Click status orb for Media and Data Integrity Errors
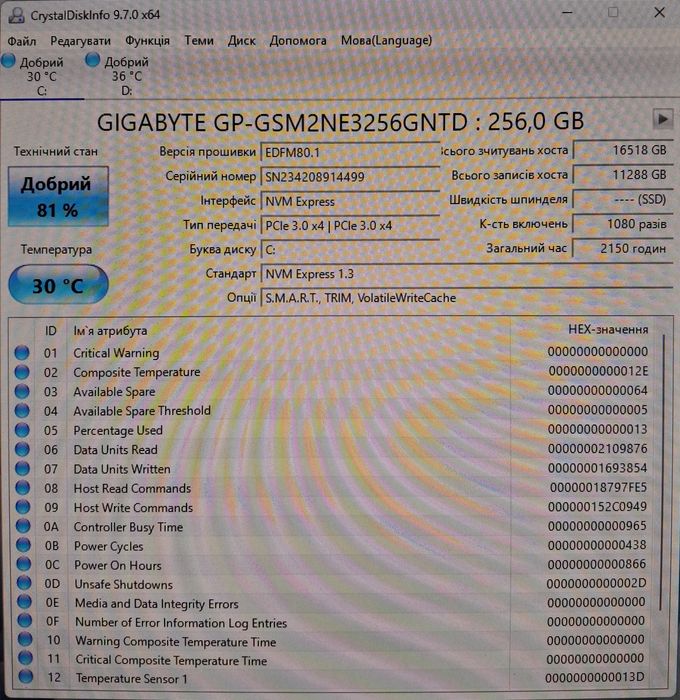The width and height of the screenshot is (680, 700). click(x=24, y=602)
